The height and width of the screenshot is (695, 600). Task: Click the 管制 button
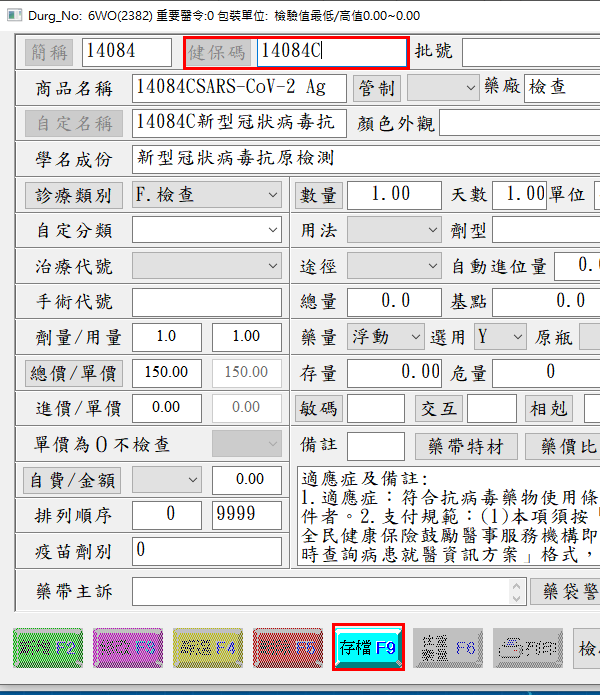tap(376, 89)
